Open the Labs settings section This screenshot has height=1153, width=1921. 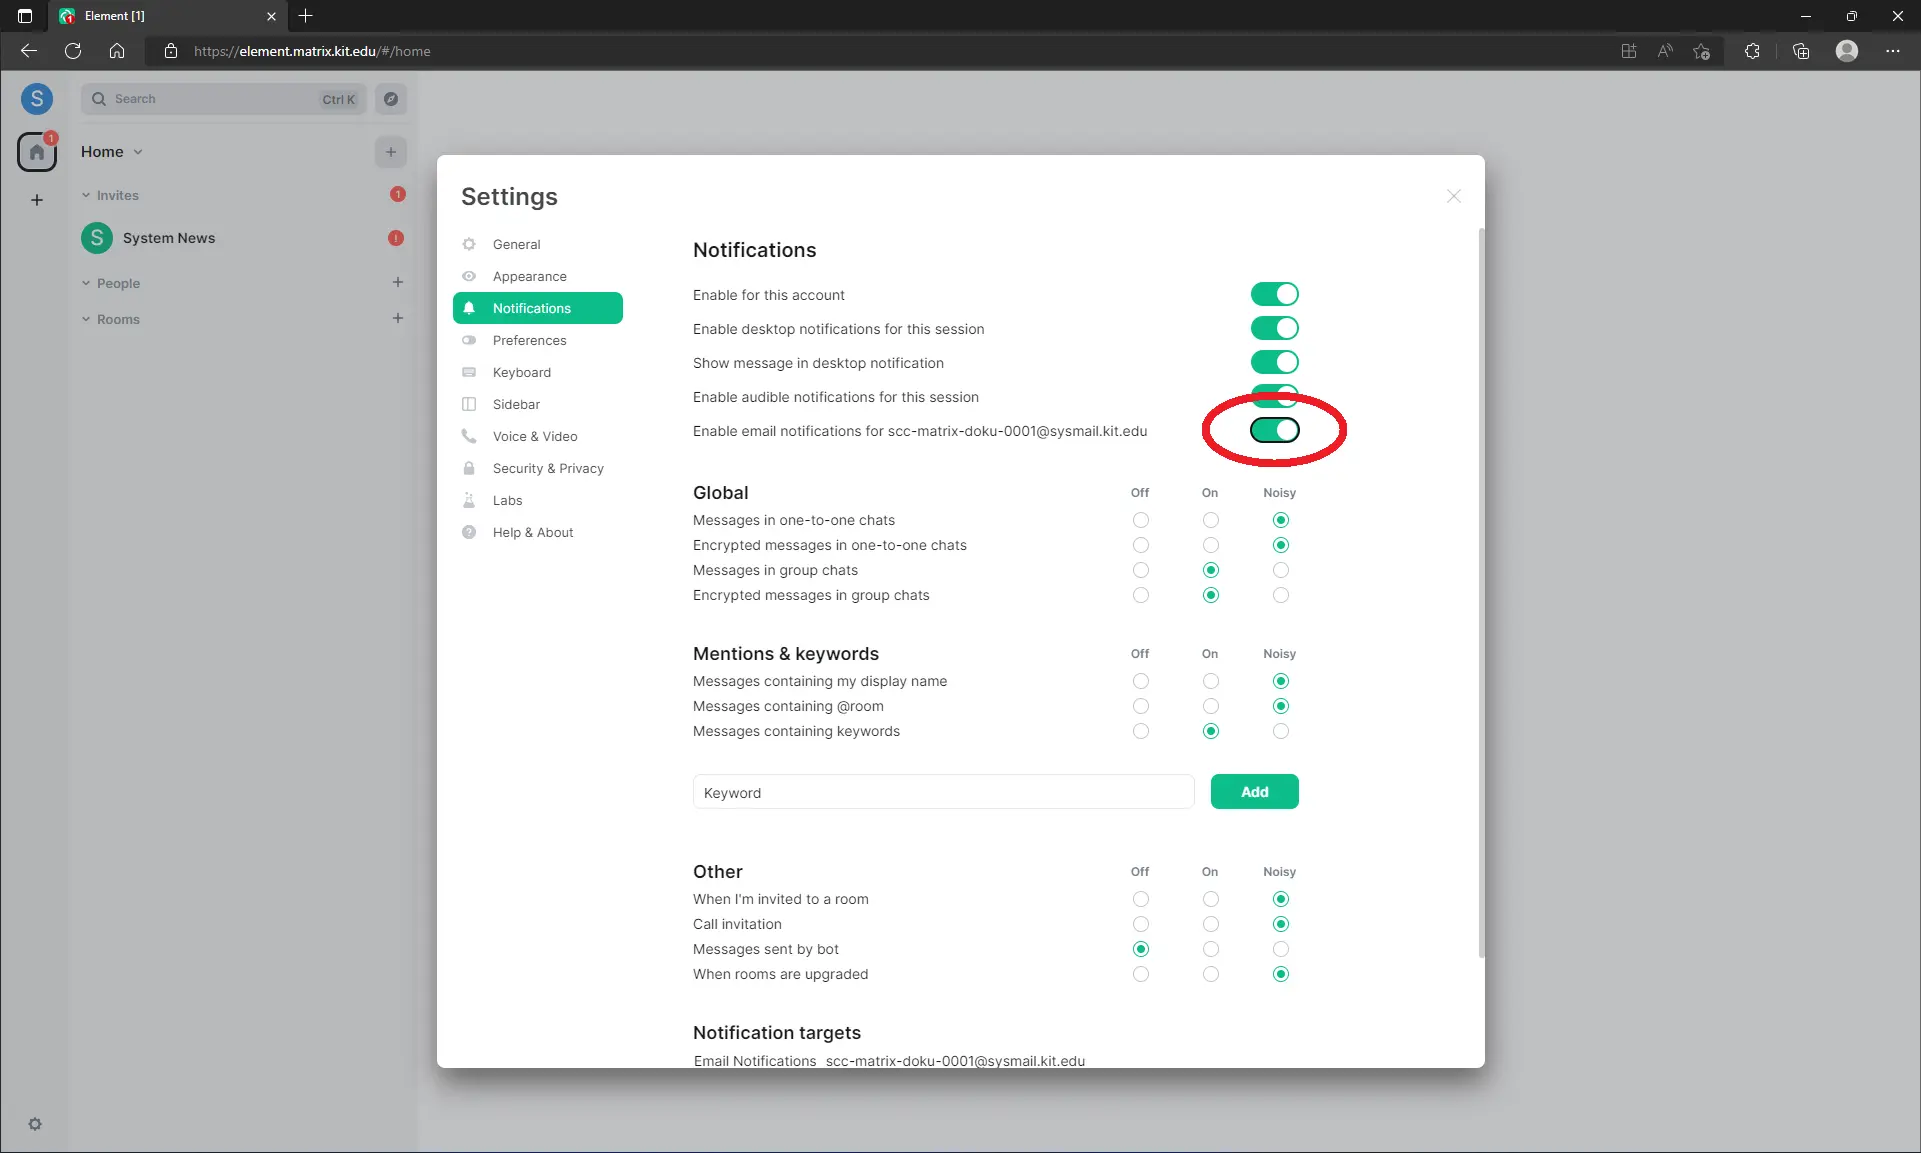pyautogui.click(x=506, y=500)
